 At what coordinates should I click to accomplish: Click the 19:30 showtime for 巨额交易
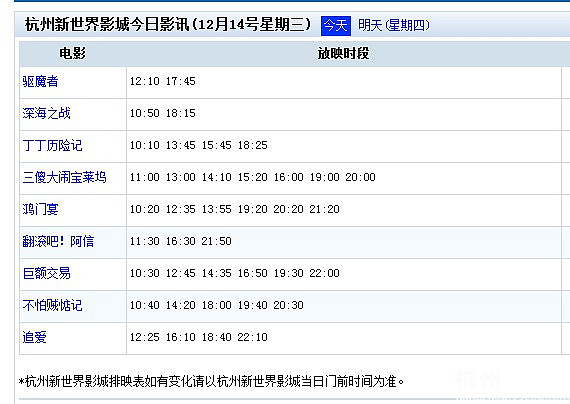pyautogui.click(x=289, y=273)
